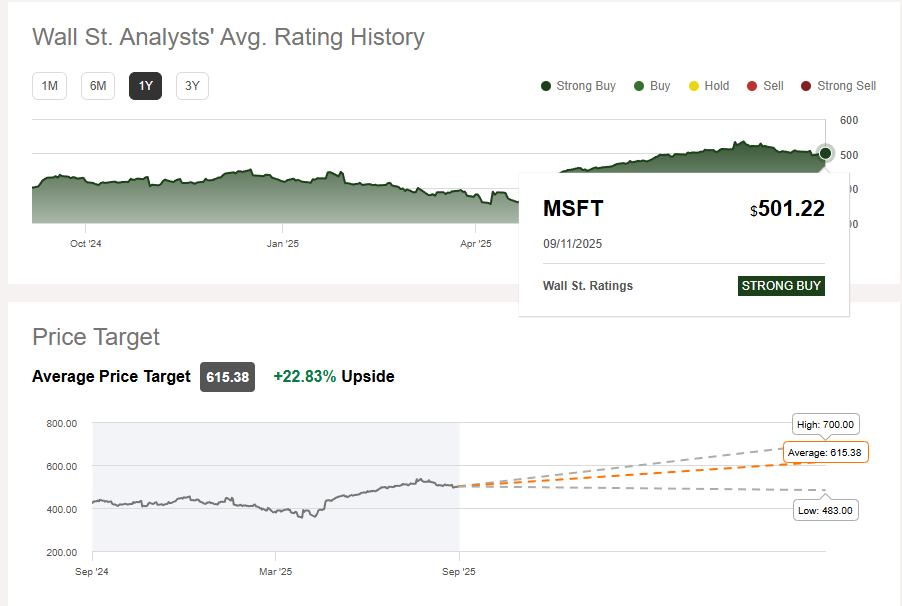Click the 615.38 average price target badge

coord(227,377)
